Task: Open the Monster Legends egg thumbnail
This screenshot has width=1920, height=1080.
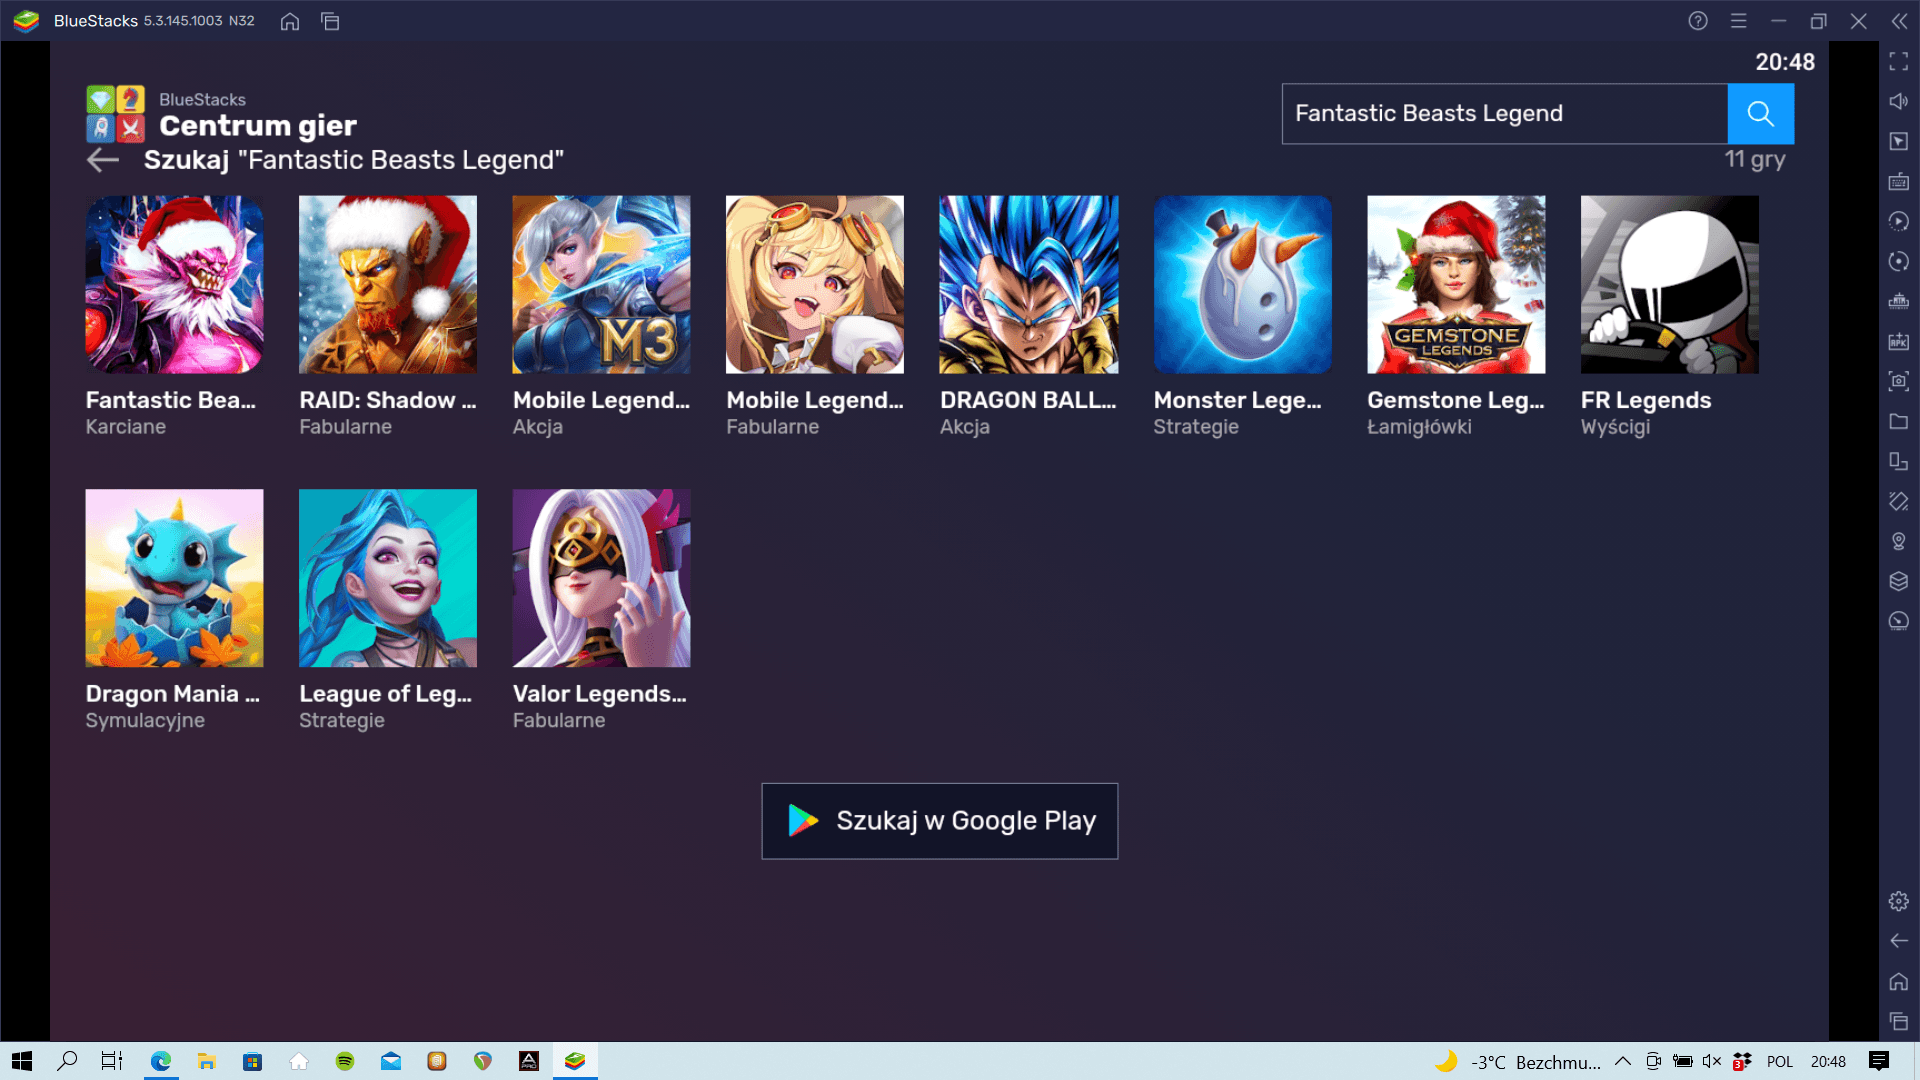Action: coord(1242,284)
